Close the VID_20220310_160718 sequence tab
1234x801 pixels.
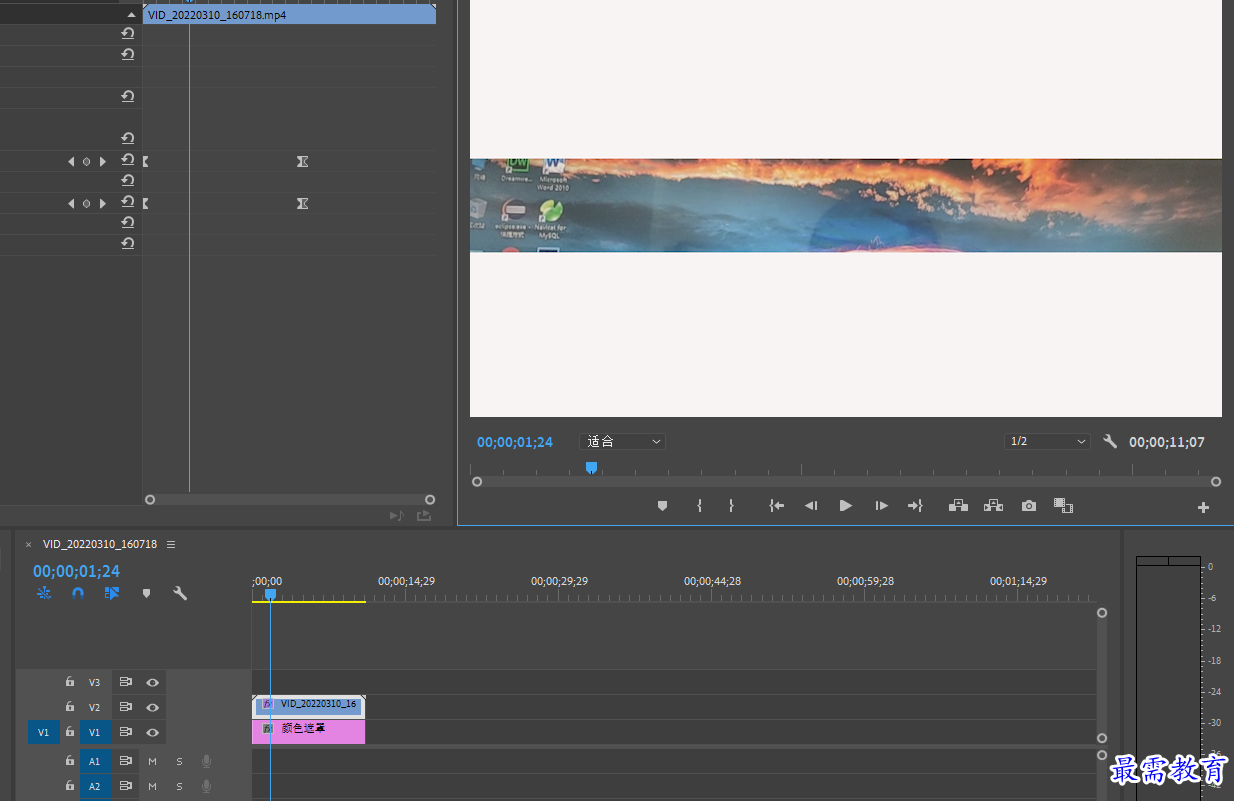(x=28, y=545)
